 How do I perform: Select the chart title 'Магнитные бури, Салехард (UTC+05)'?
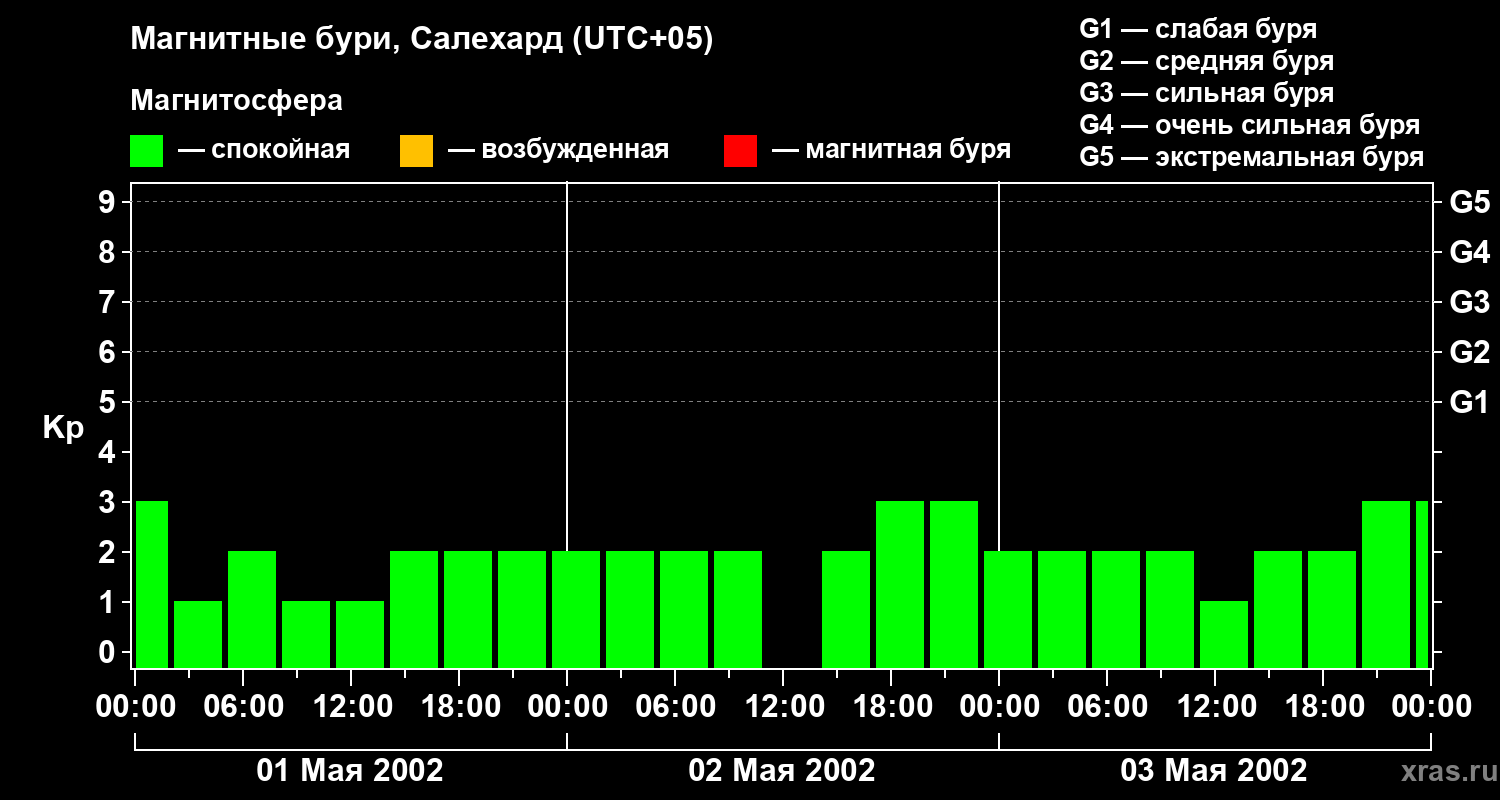[422, 40]
